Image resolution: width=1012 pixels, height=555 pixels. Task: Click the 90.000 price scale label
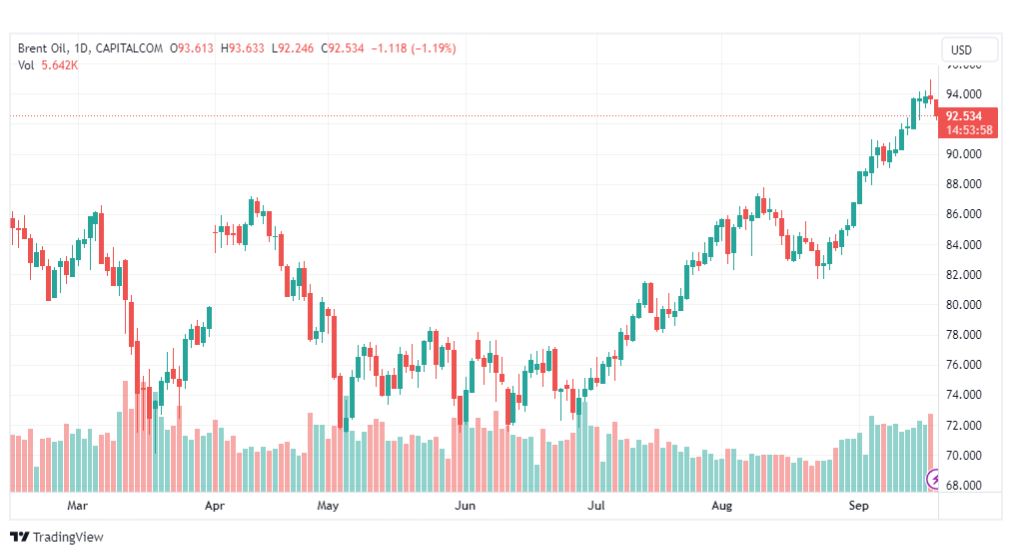pos(965,154)
